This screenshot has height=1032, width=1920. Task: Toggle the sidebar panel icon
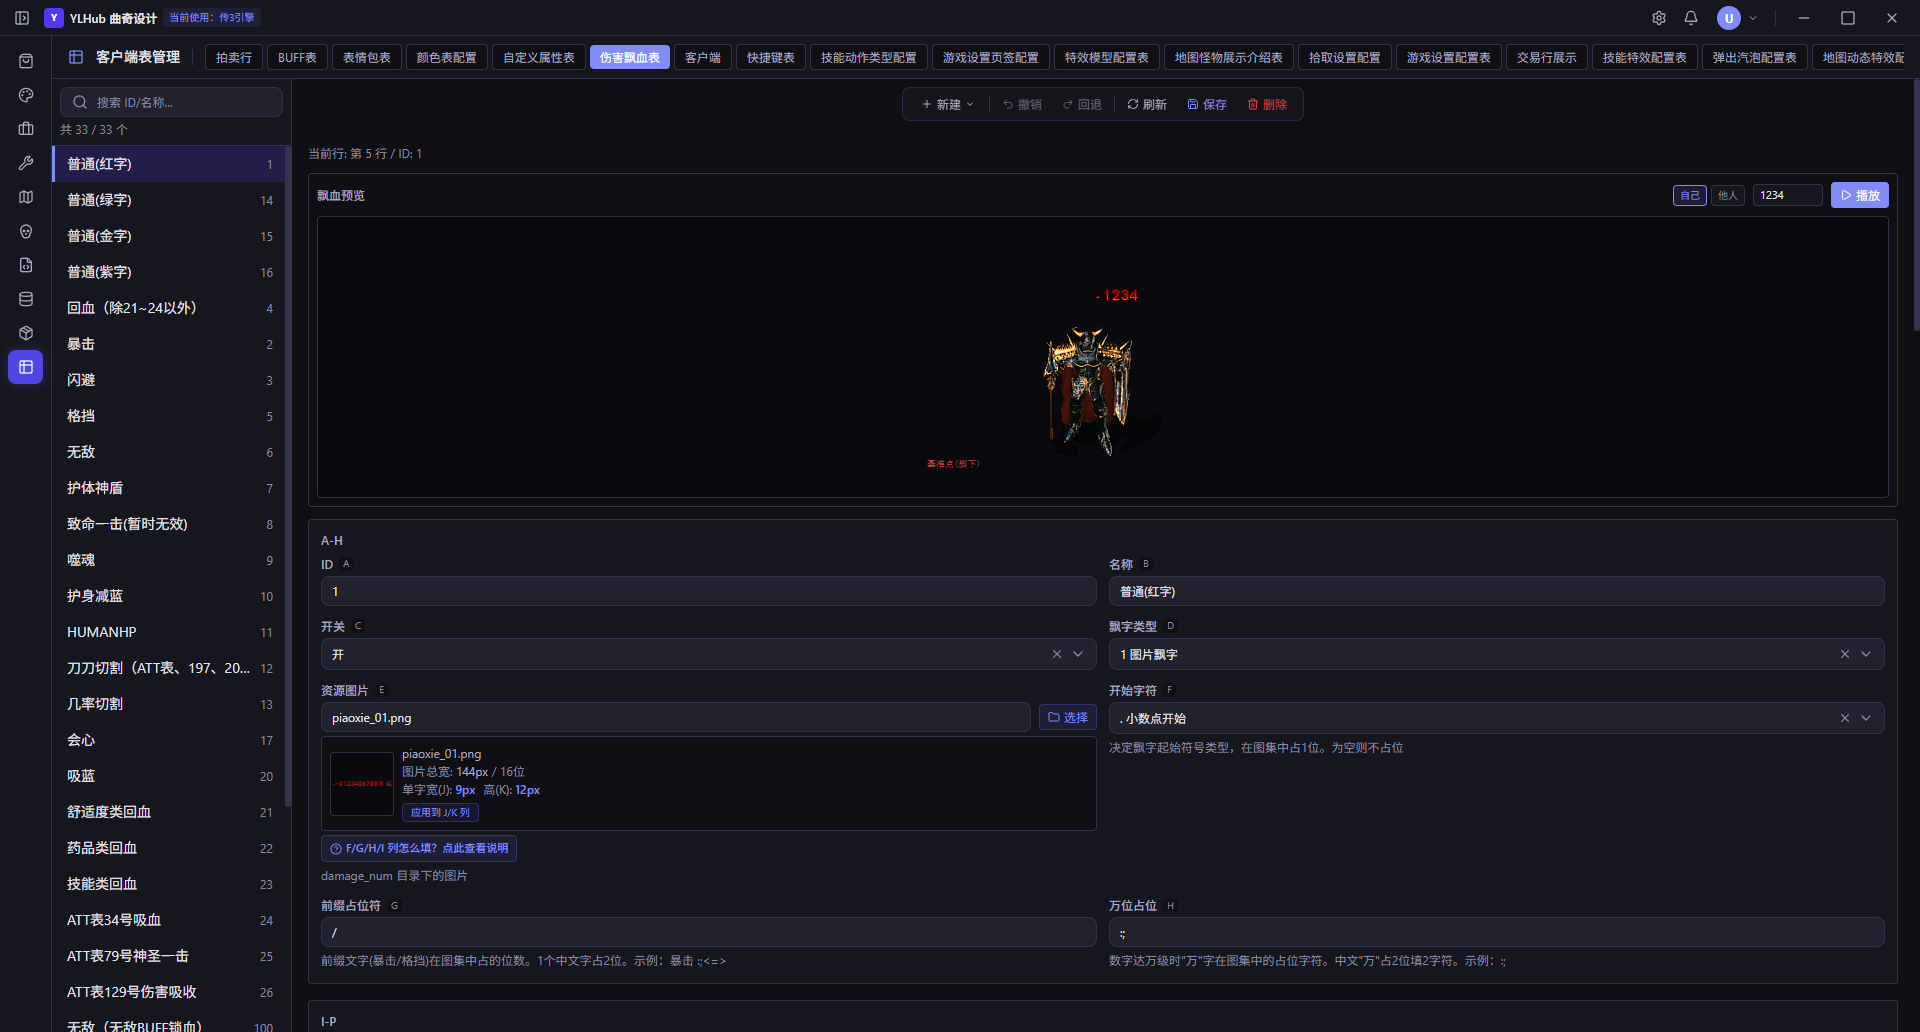coord(22,18)
